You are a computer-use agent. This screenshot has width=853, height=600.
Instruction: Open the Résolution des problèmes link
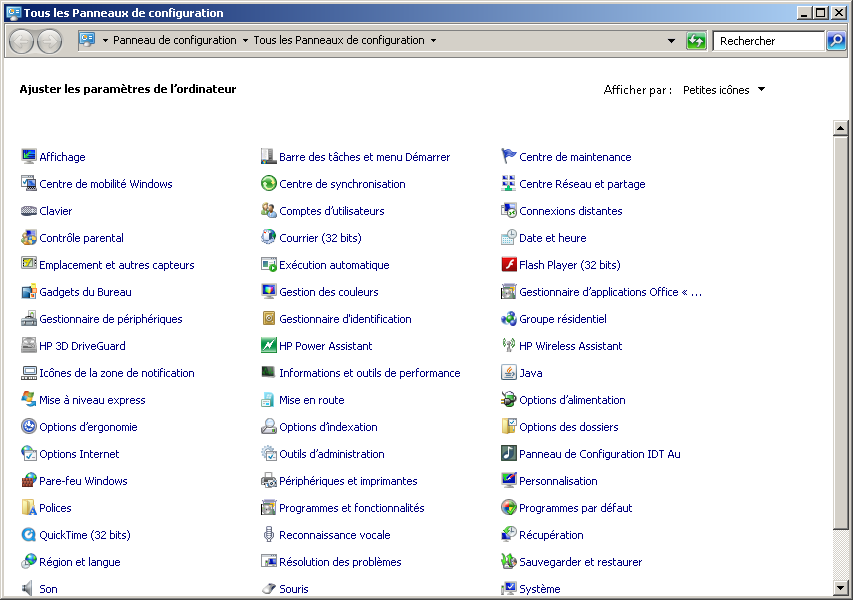click(340, 562)
